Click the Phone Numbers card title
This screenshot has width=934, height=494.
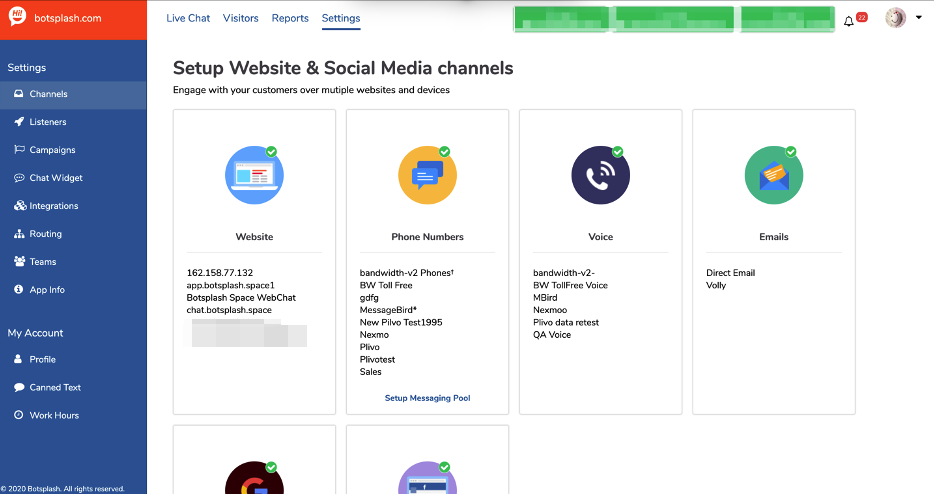click(x=428, y=237)
